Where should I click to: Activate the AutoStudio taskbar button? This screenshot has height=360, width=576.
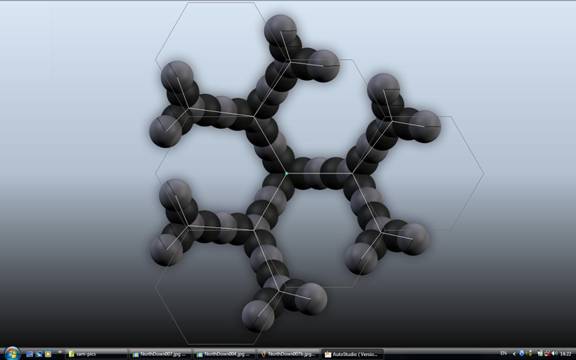[353, 354]
